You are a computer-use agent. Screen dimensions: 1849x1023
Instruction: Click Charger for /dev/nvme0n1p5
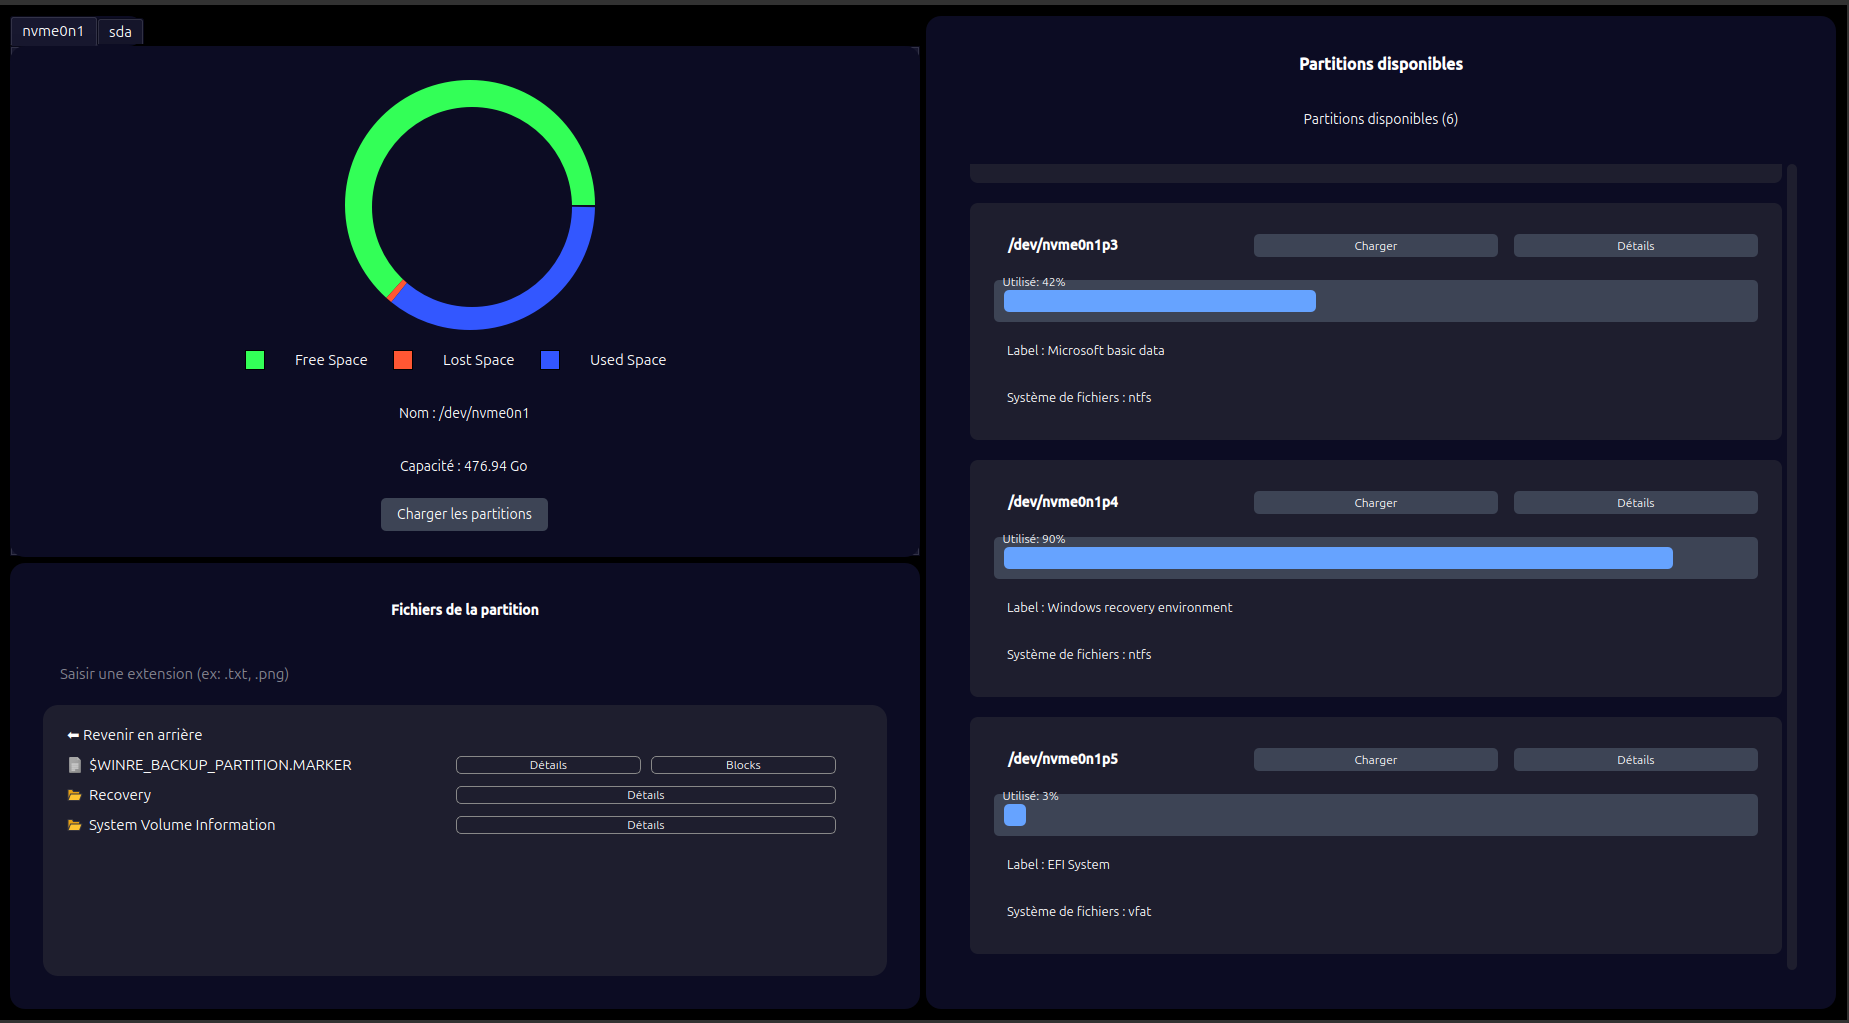coord(1375,760)
